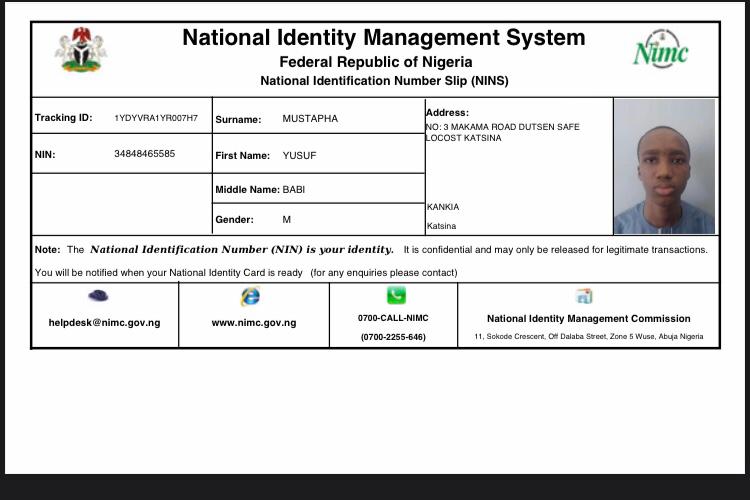
Task: Click the Sokode Crescent office address line
Action: [x=588, y=337]
